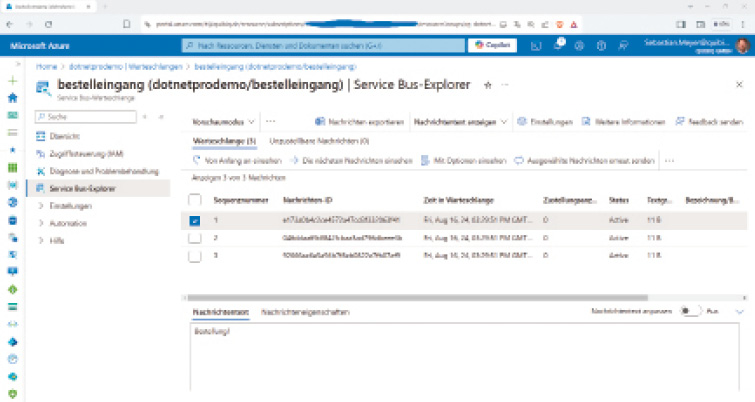Select the Nachrichteneigenschaften tab
The height and width of the screenshot is (402, 755).
click(305, 312)
